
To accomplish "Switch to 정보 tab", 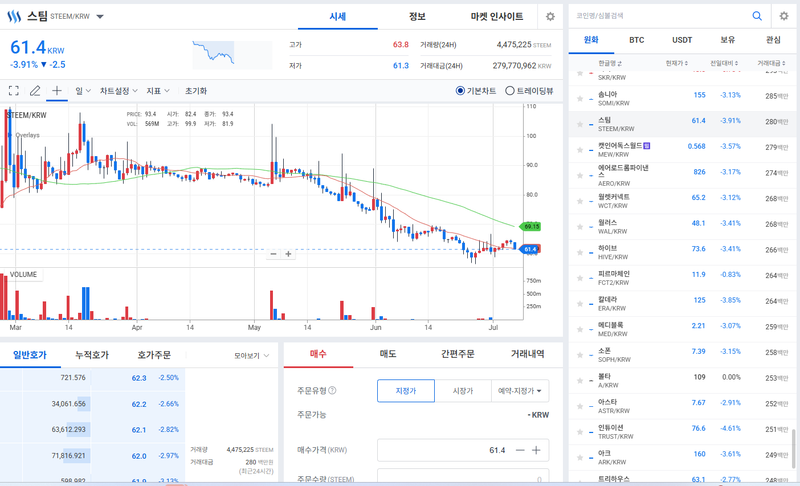I will [x=417, y=16].
